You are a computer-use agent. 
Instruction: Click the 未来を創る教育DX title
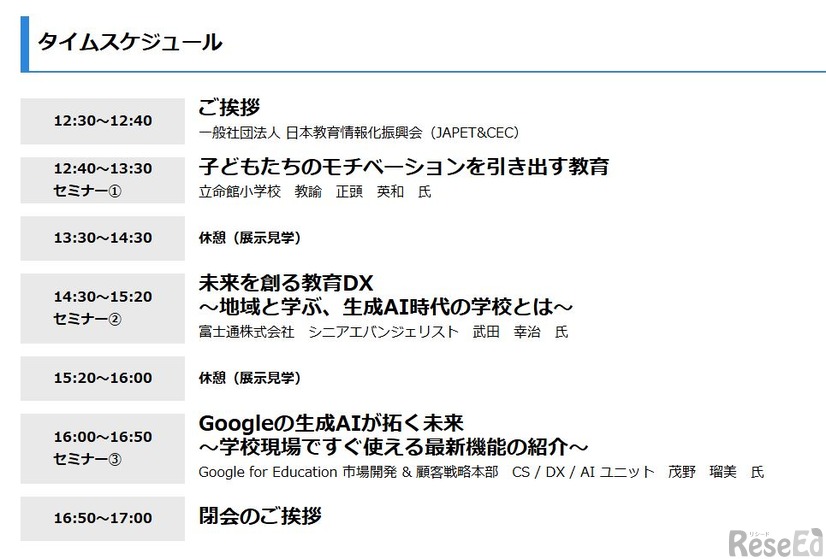286,283
